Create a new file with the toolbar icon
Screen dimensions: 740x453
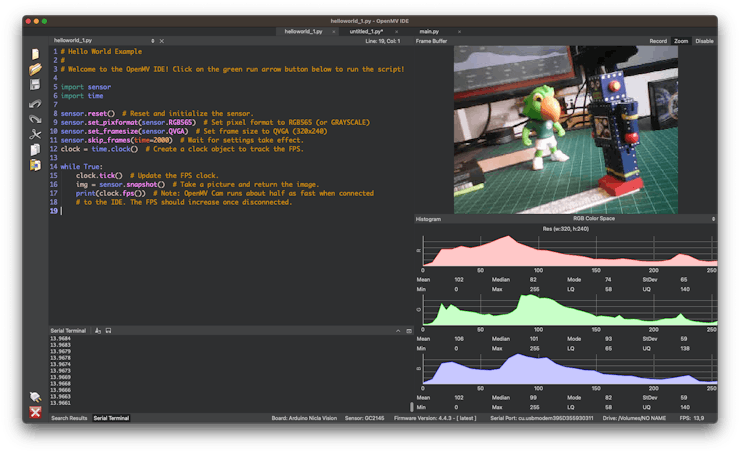click(35, 54)
